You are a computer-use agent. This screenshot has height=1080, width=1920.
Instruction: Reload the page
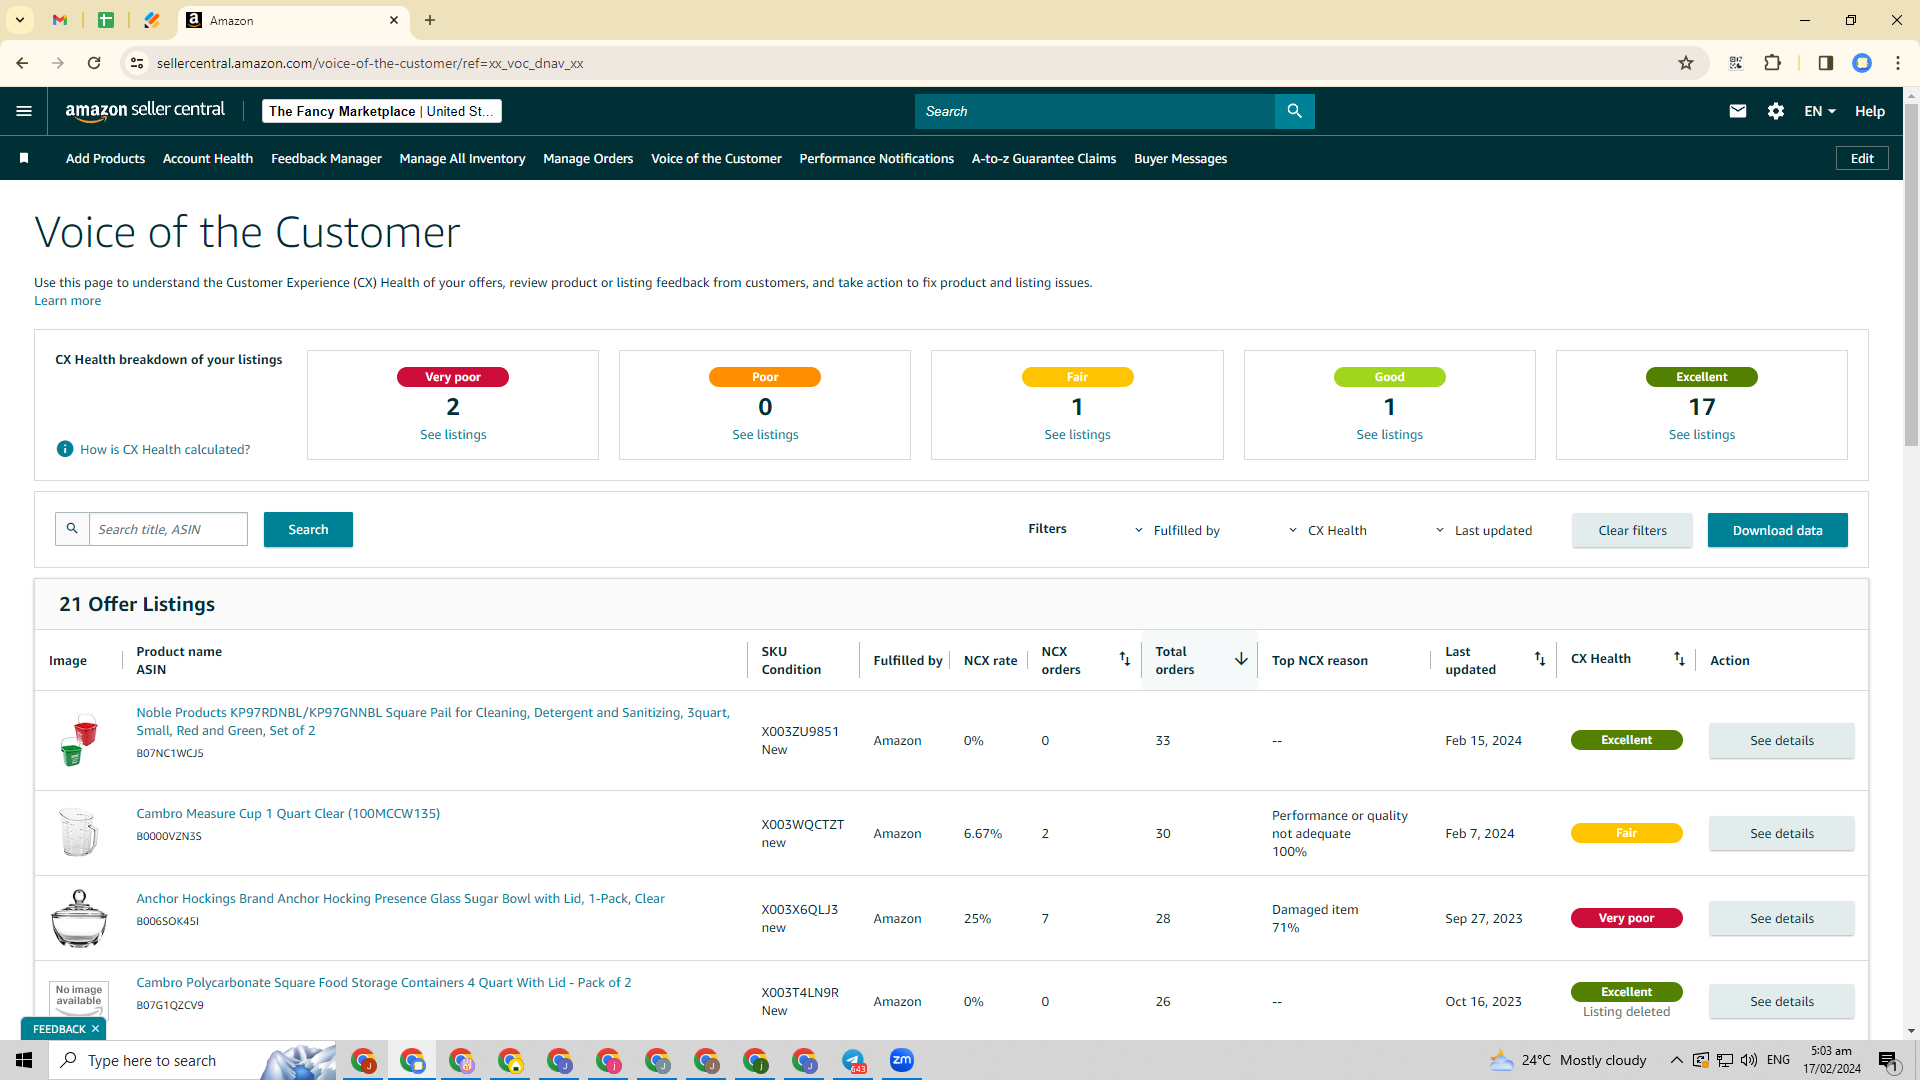point(94,63)
